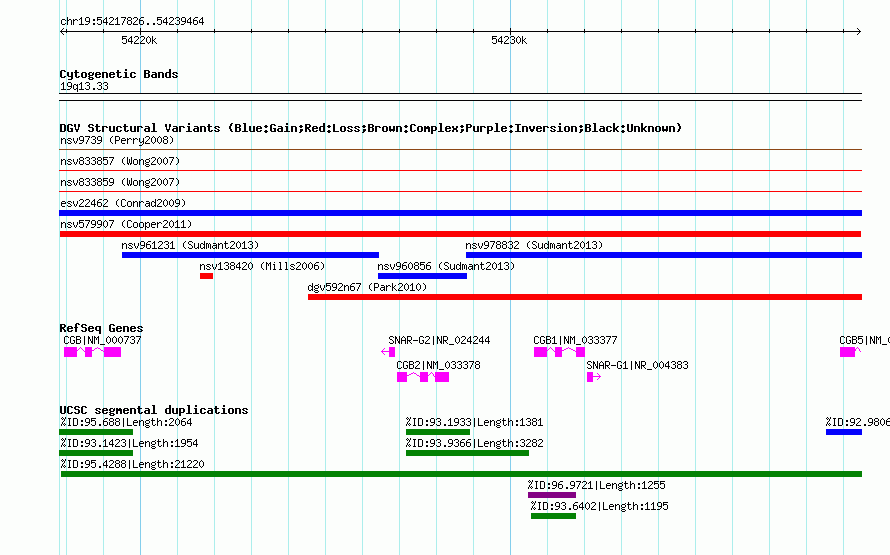Screen dimensions: 890x555
Task: Click the nsv978832 (Sudmant2013) label
Action: 534,245
